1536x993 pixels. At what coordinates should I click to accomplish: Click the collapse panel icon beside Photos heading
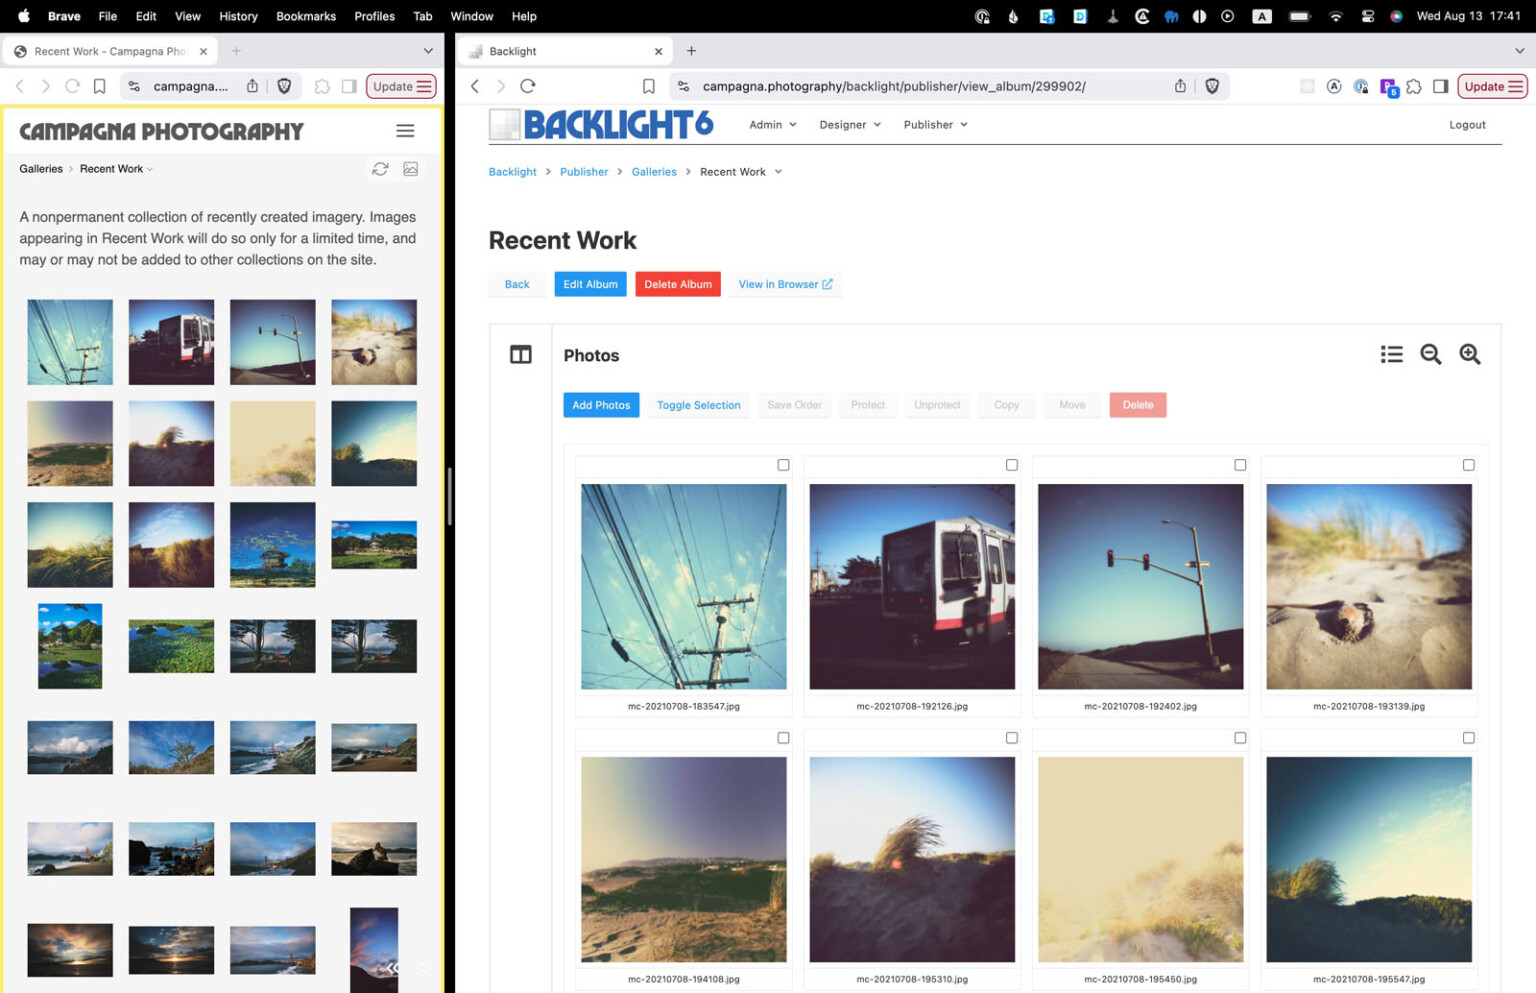[520, 354]
